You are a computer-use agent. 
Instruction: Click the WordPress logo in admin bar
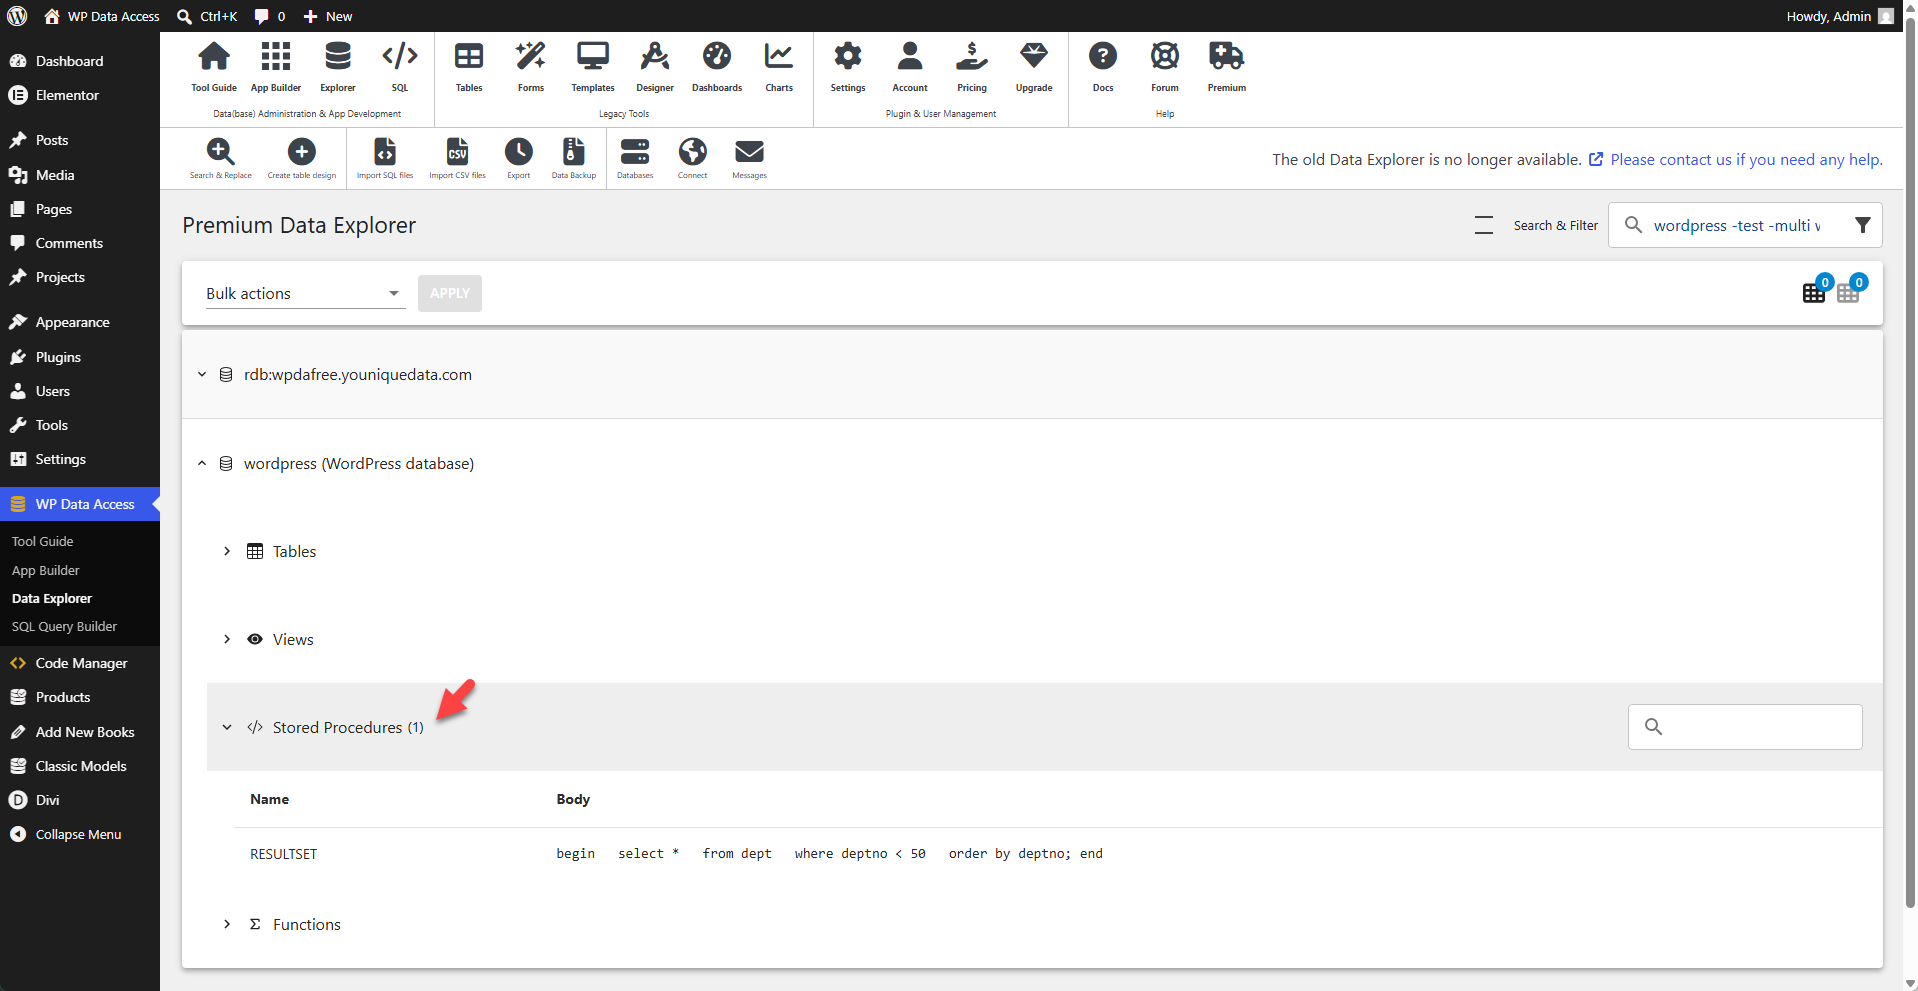[x=17, y=16]
